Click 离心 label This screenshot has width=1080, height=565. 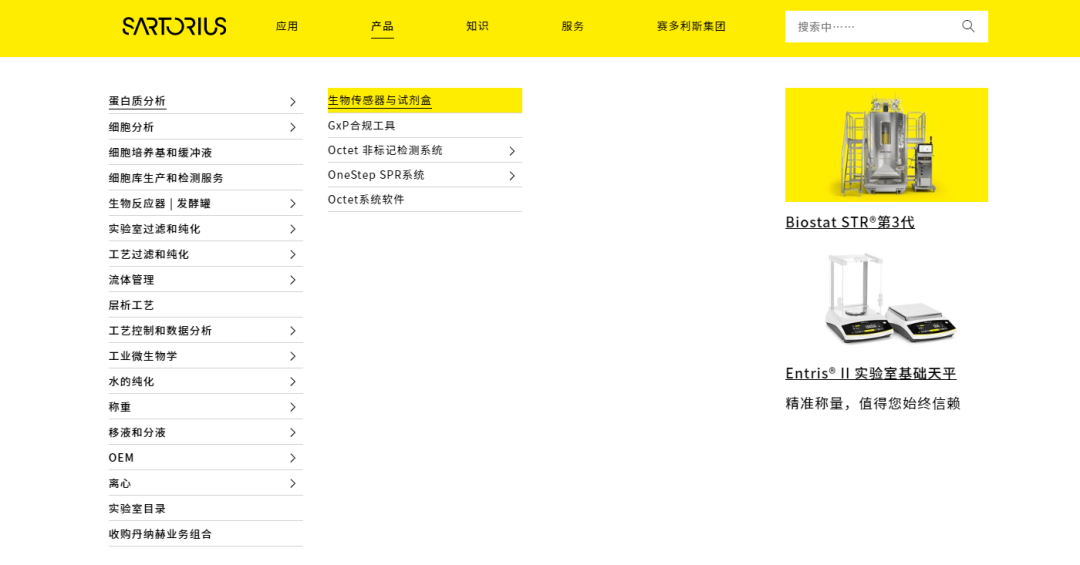(120, 484)
